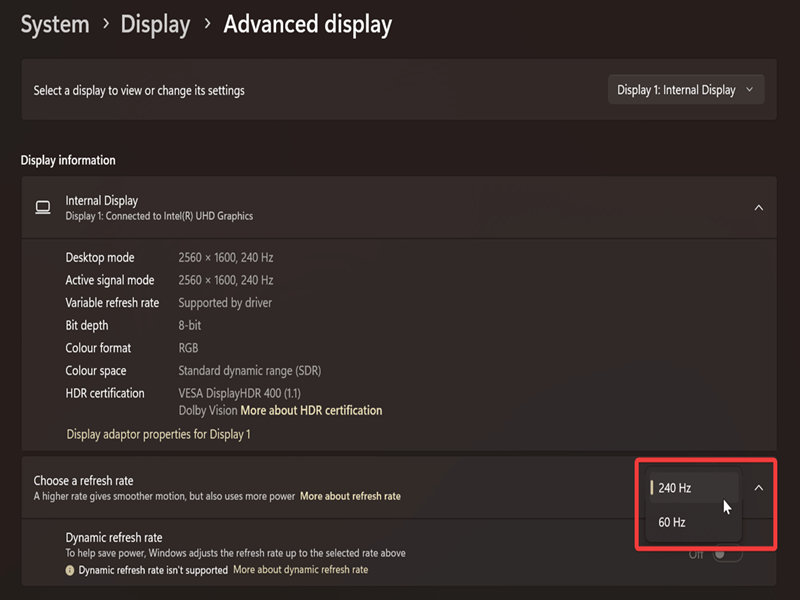
Task: Open More about dynamic refresh rate link
Action: (301, 570)
